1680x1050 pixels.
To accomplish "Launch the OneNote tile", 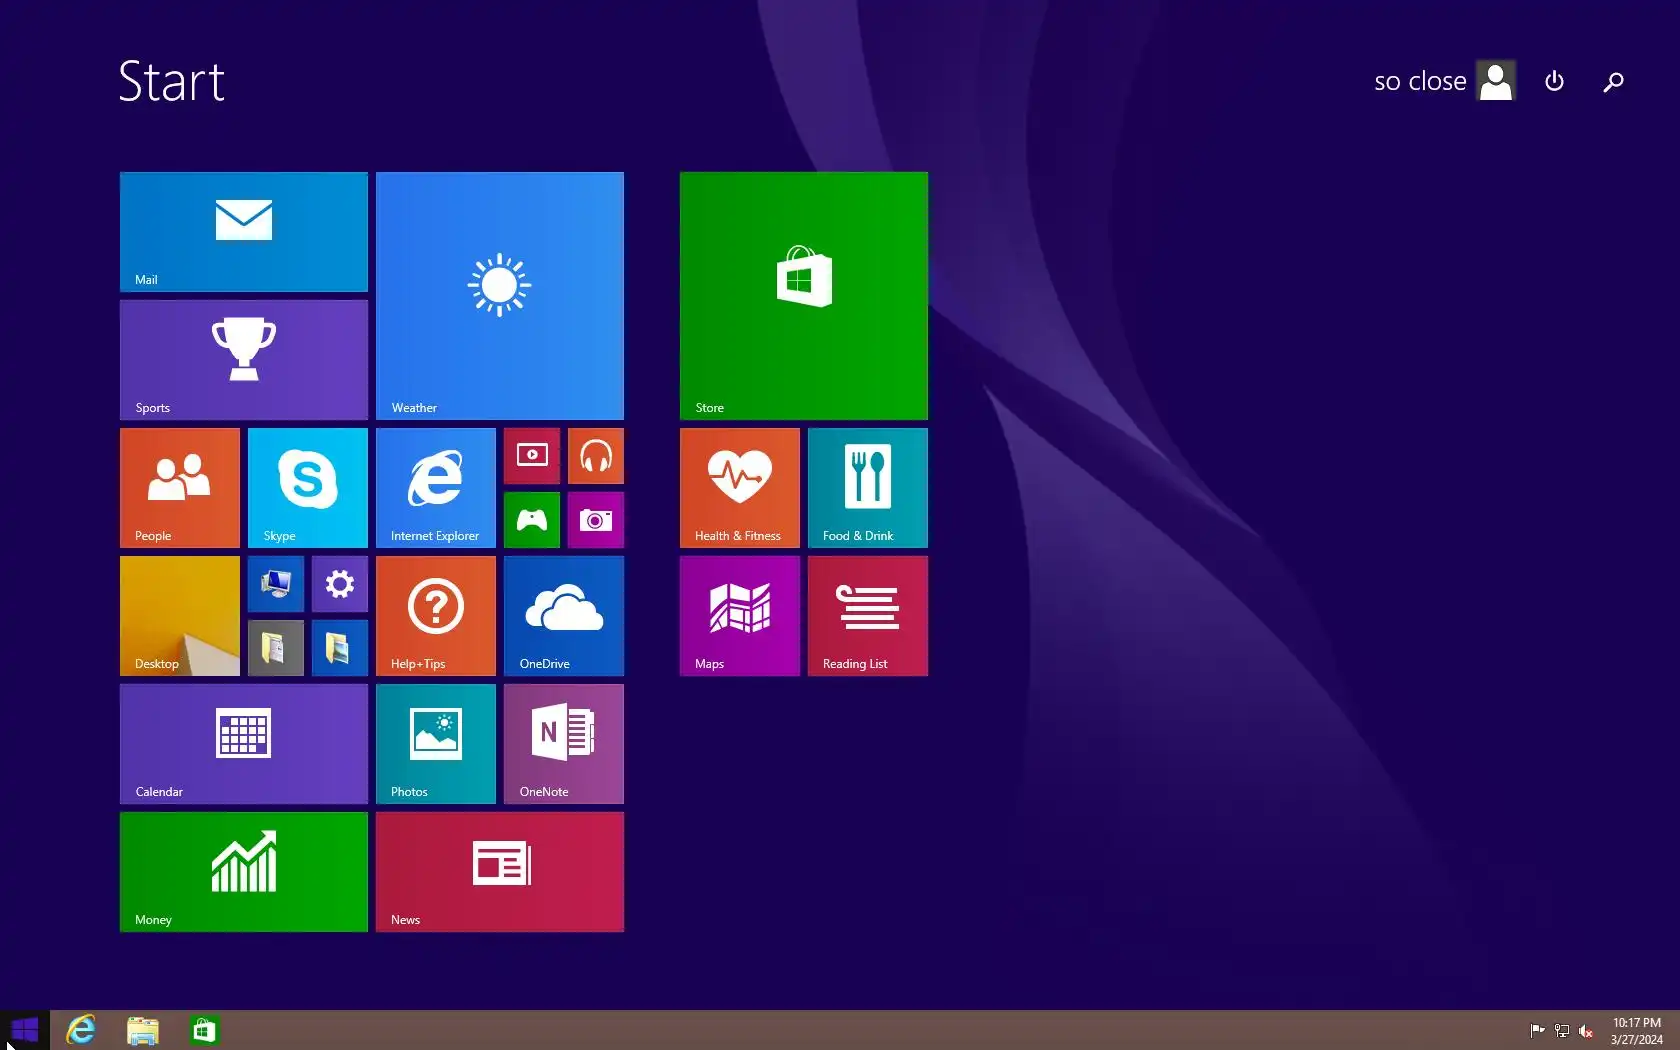I will tap(564, 744).
